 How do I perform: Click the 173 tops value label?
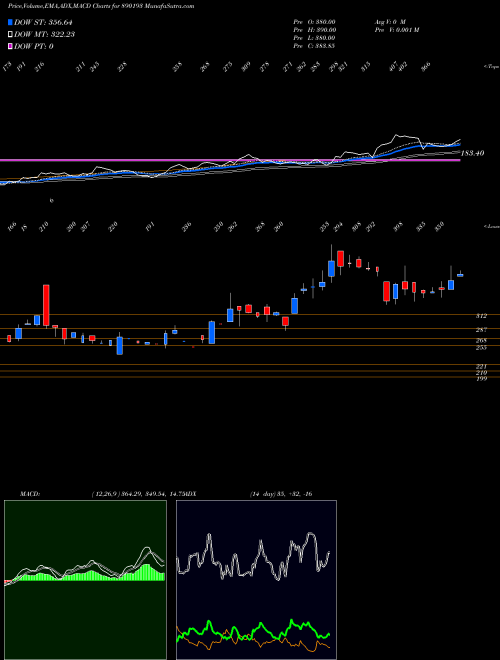(x=7, y=67)
